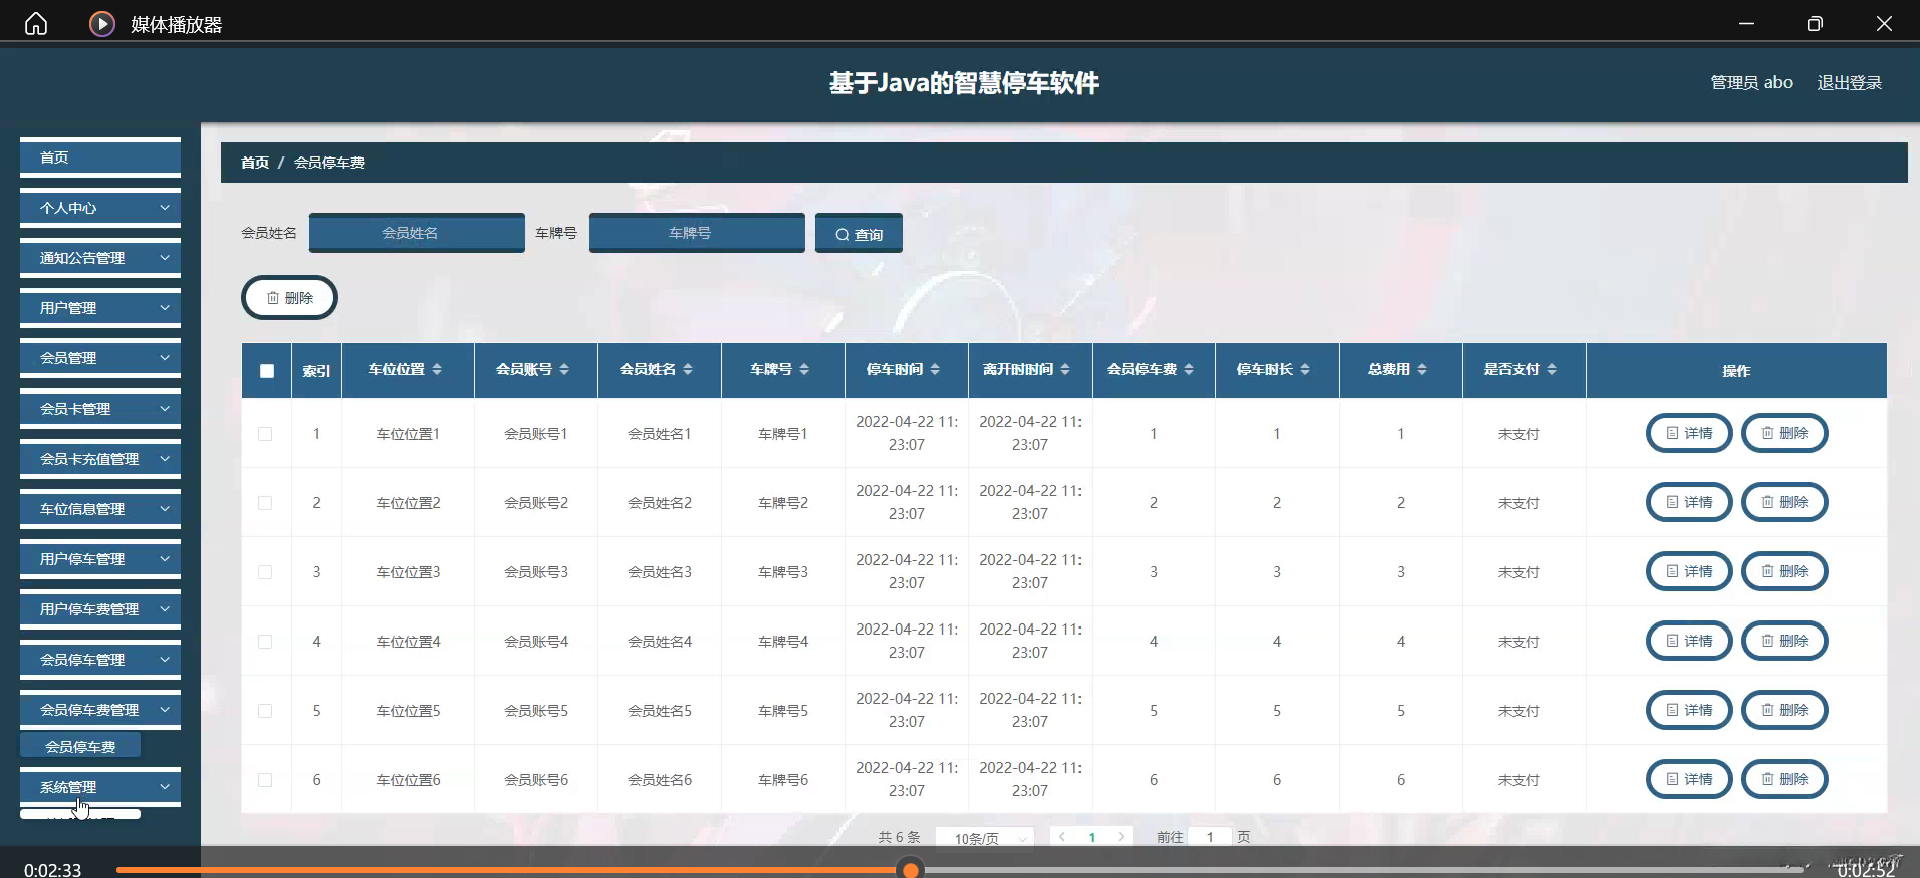
Task: Select the 会员停车费 submenu item
Action: (80, 747)
